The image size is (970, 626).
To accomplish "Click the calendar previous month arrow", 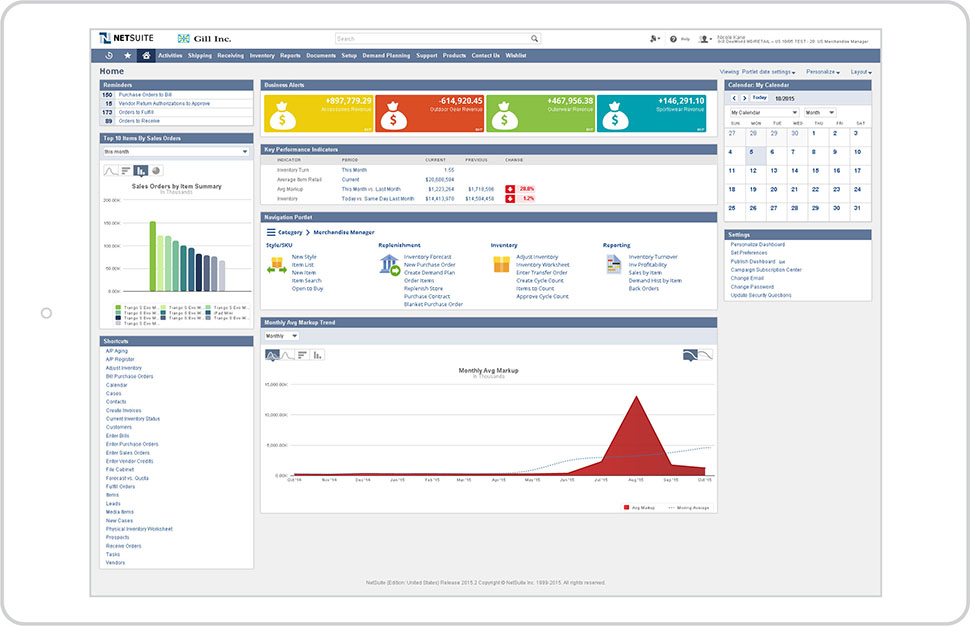I will [733, 98].
